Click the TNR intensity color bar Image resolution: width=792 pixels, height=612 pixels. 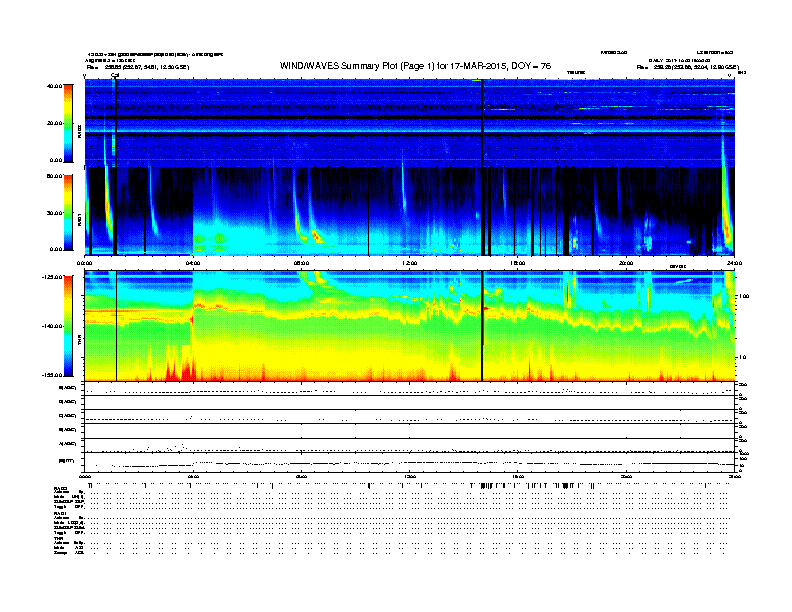click(68, 326)
